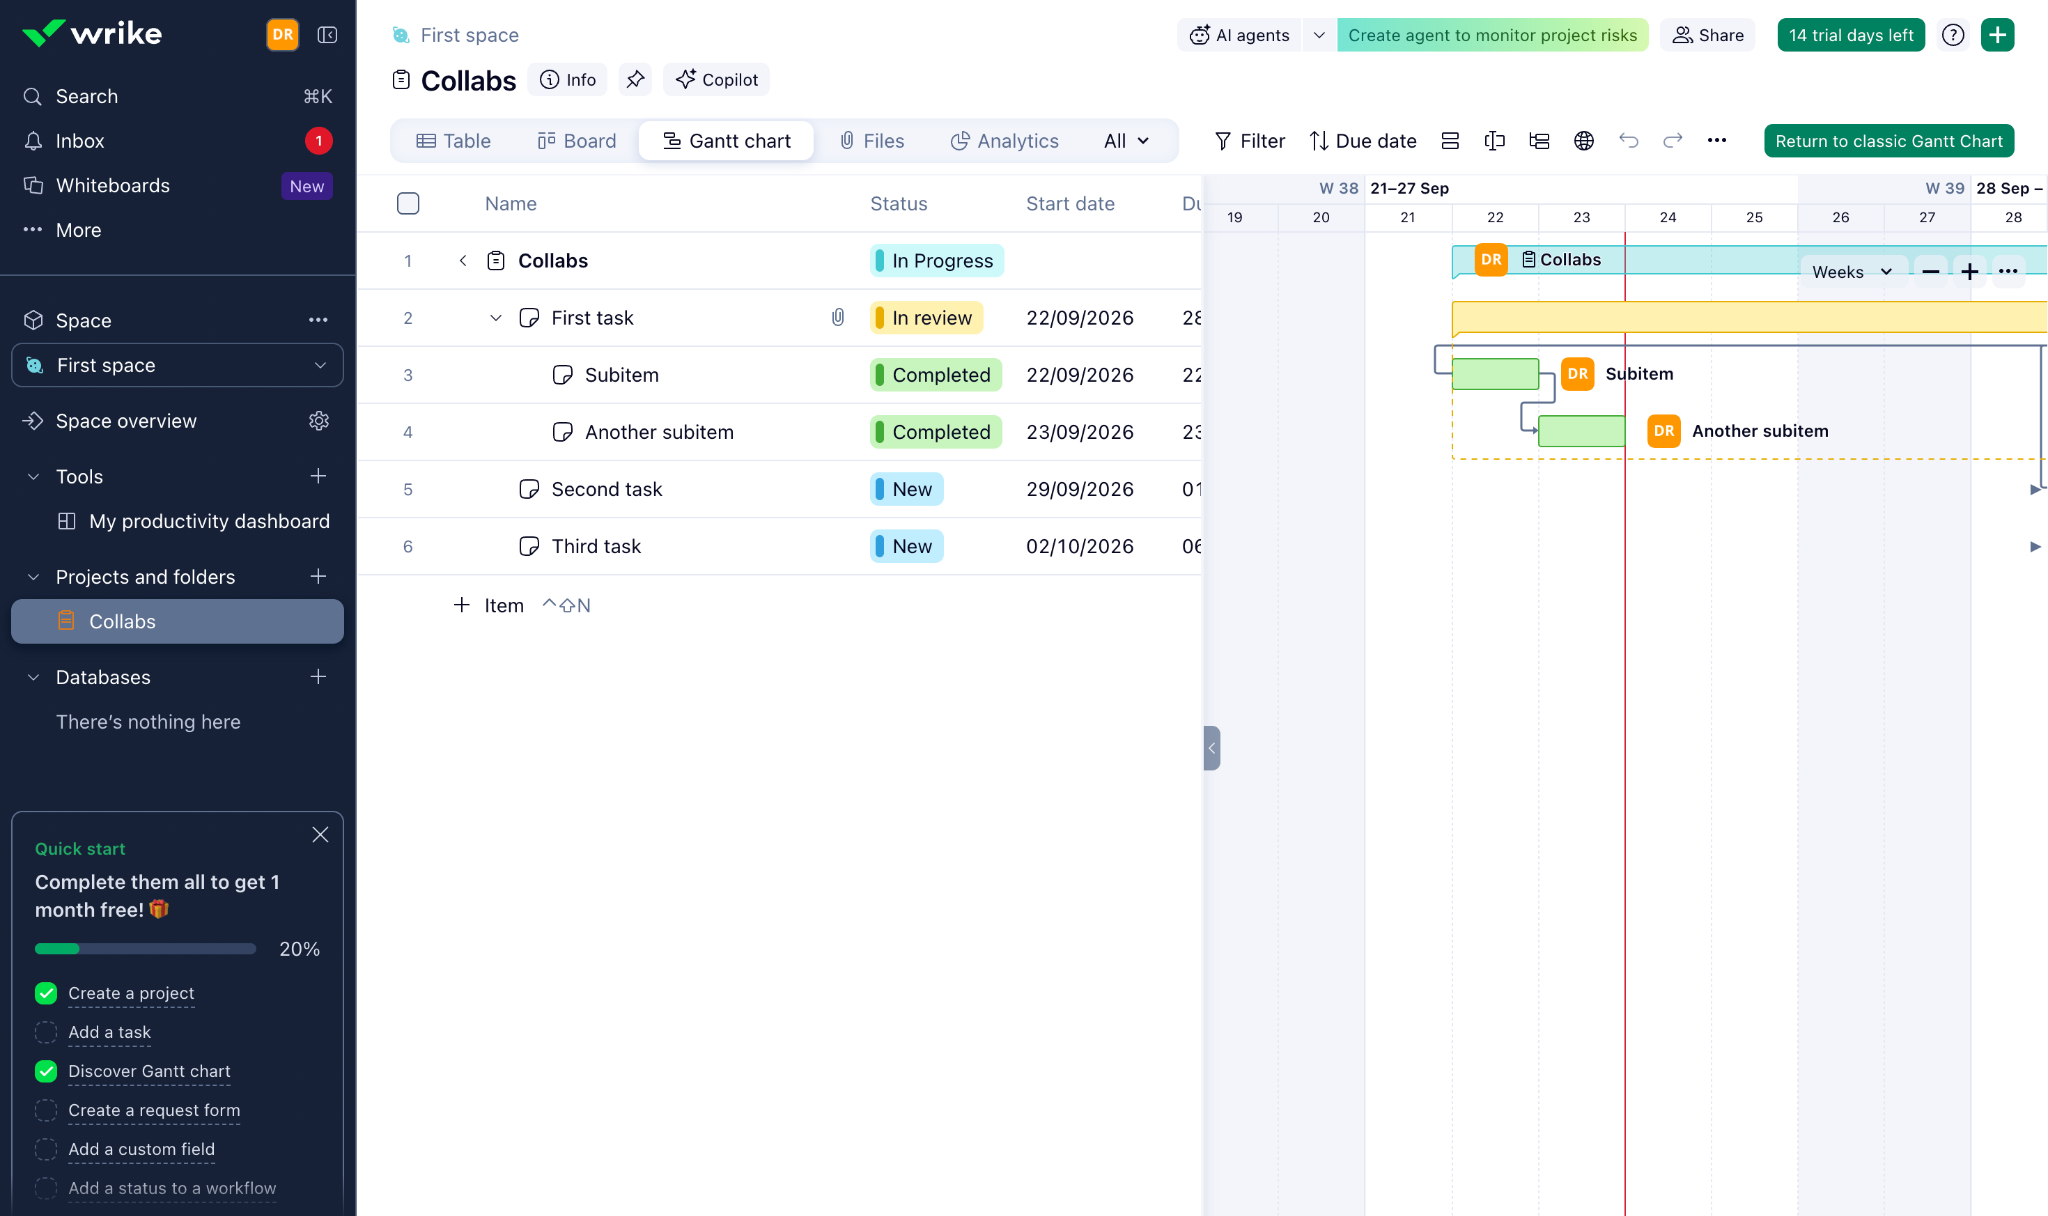This screenshot has height=1216, width=2048.
Task: Switch to the Table tab
Action: click(453, 141)
